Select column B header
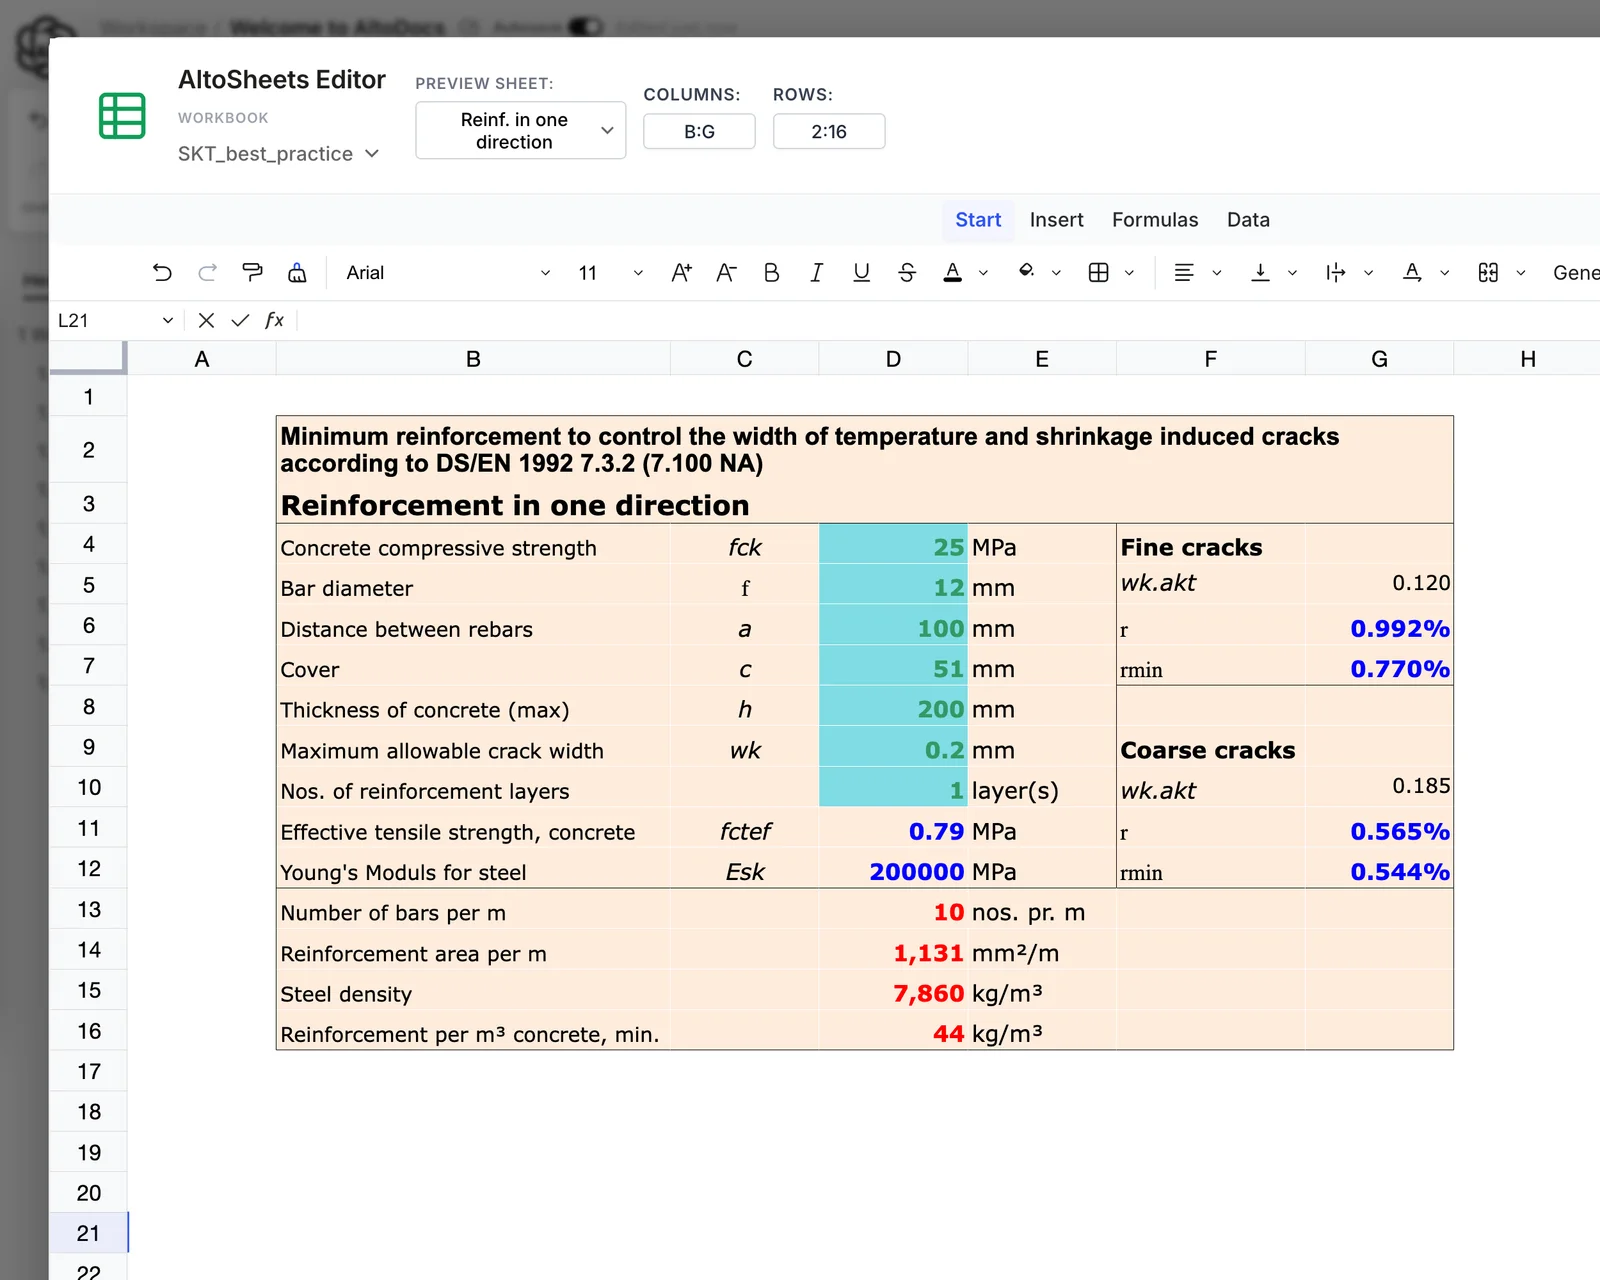 473,359
